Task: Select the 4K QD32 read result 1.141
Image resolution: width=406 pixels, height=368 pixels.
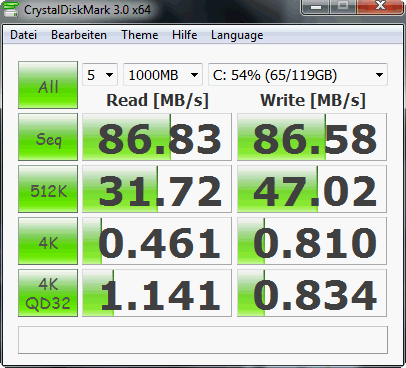Action: 157,293
